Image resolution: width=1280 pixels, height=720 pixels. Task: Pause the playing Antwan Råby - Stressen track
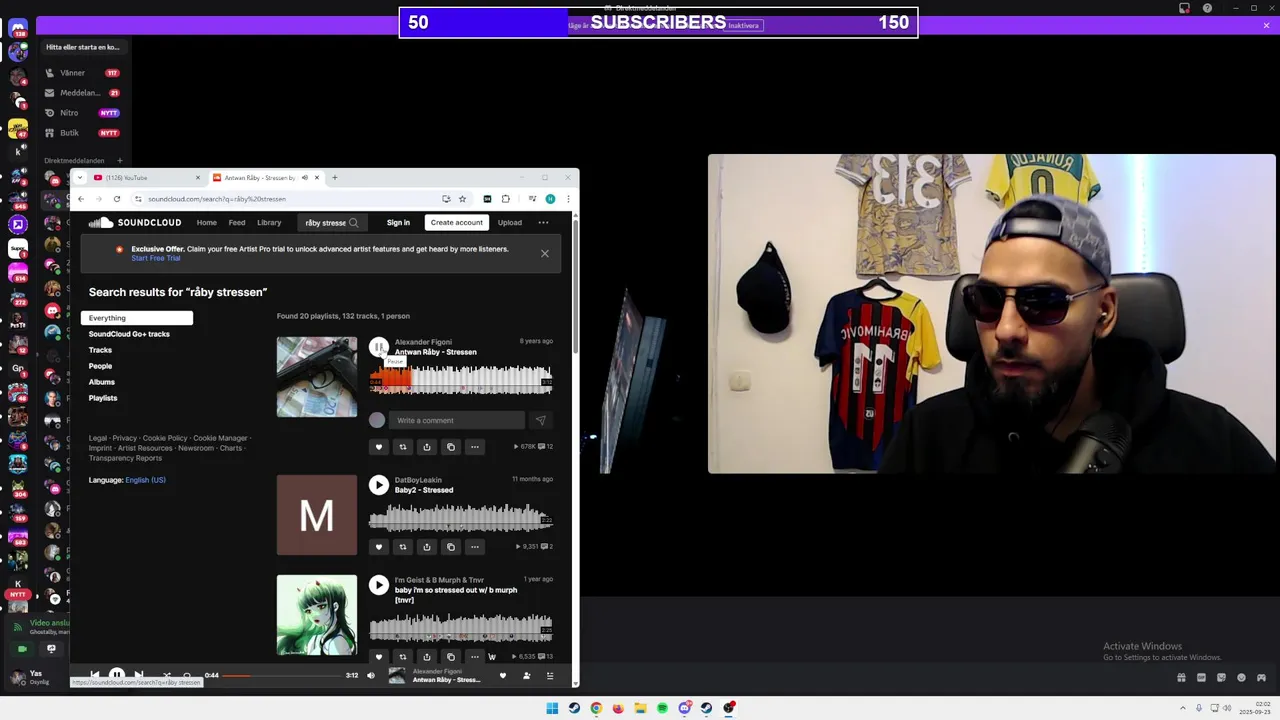[378, 347]
